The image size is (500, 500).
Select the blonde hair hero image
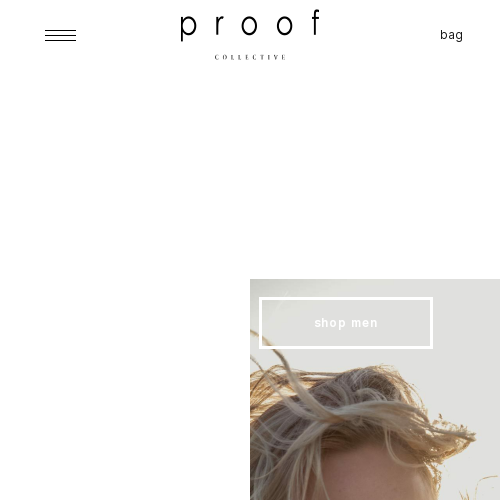[x=375, y=389]
